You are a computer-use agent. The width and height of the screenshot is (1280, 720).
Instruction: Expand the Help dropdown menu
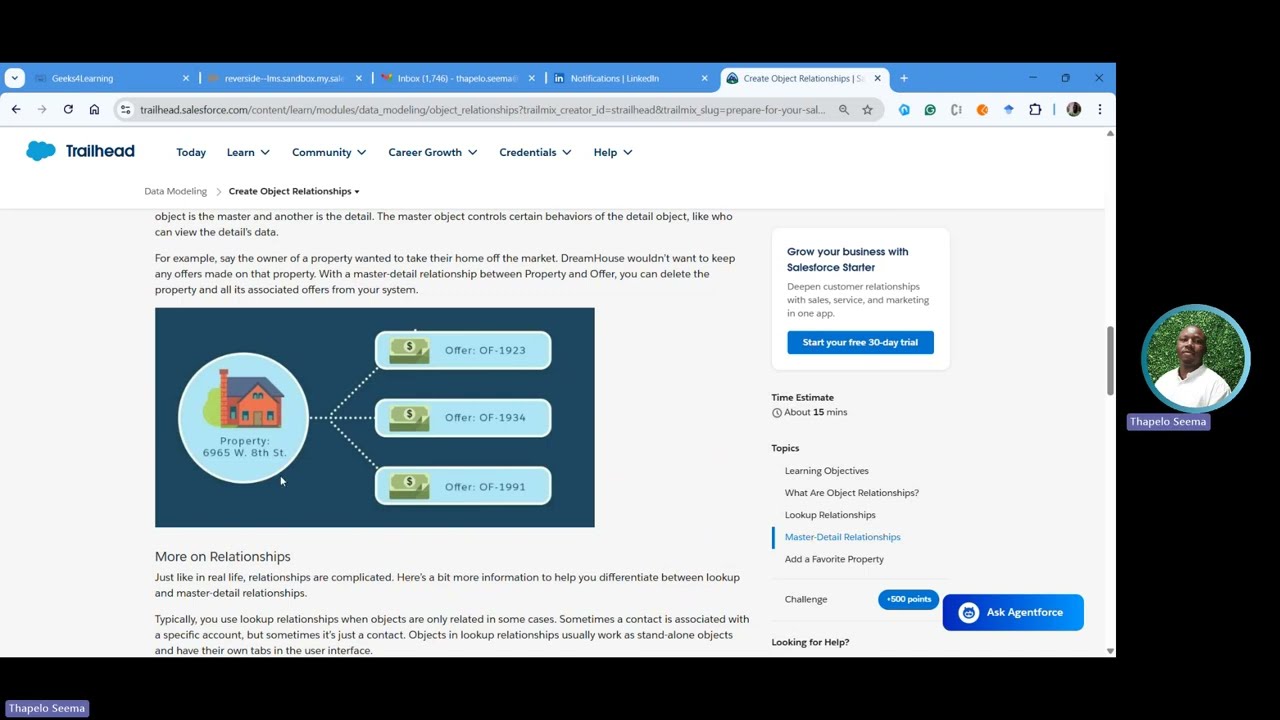point(613,153)
